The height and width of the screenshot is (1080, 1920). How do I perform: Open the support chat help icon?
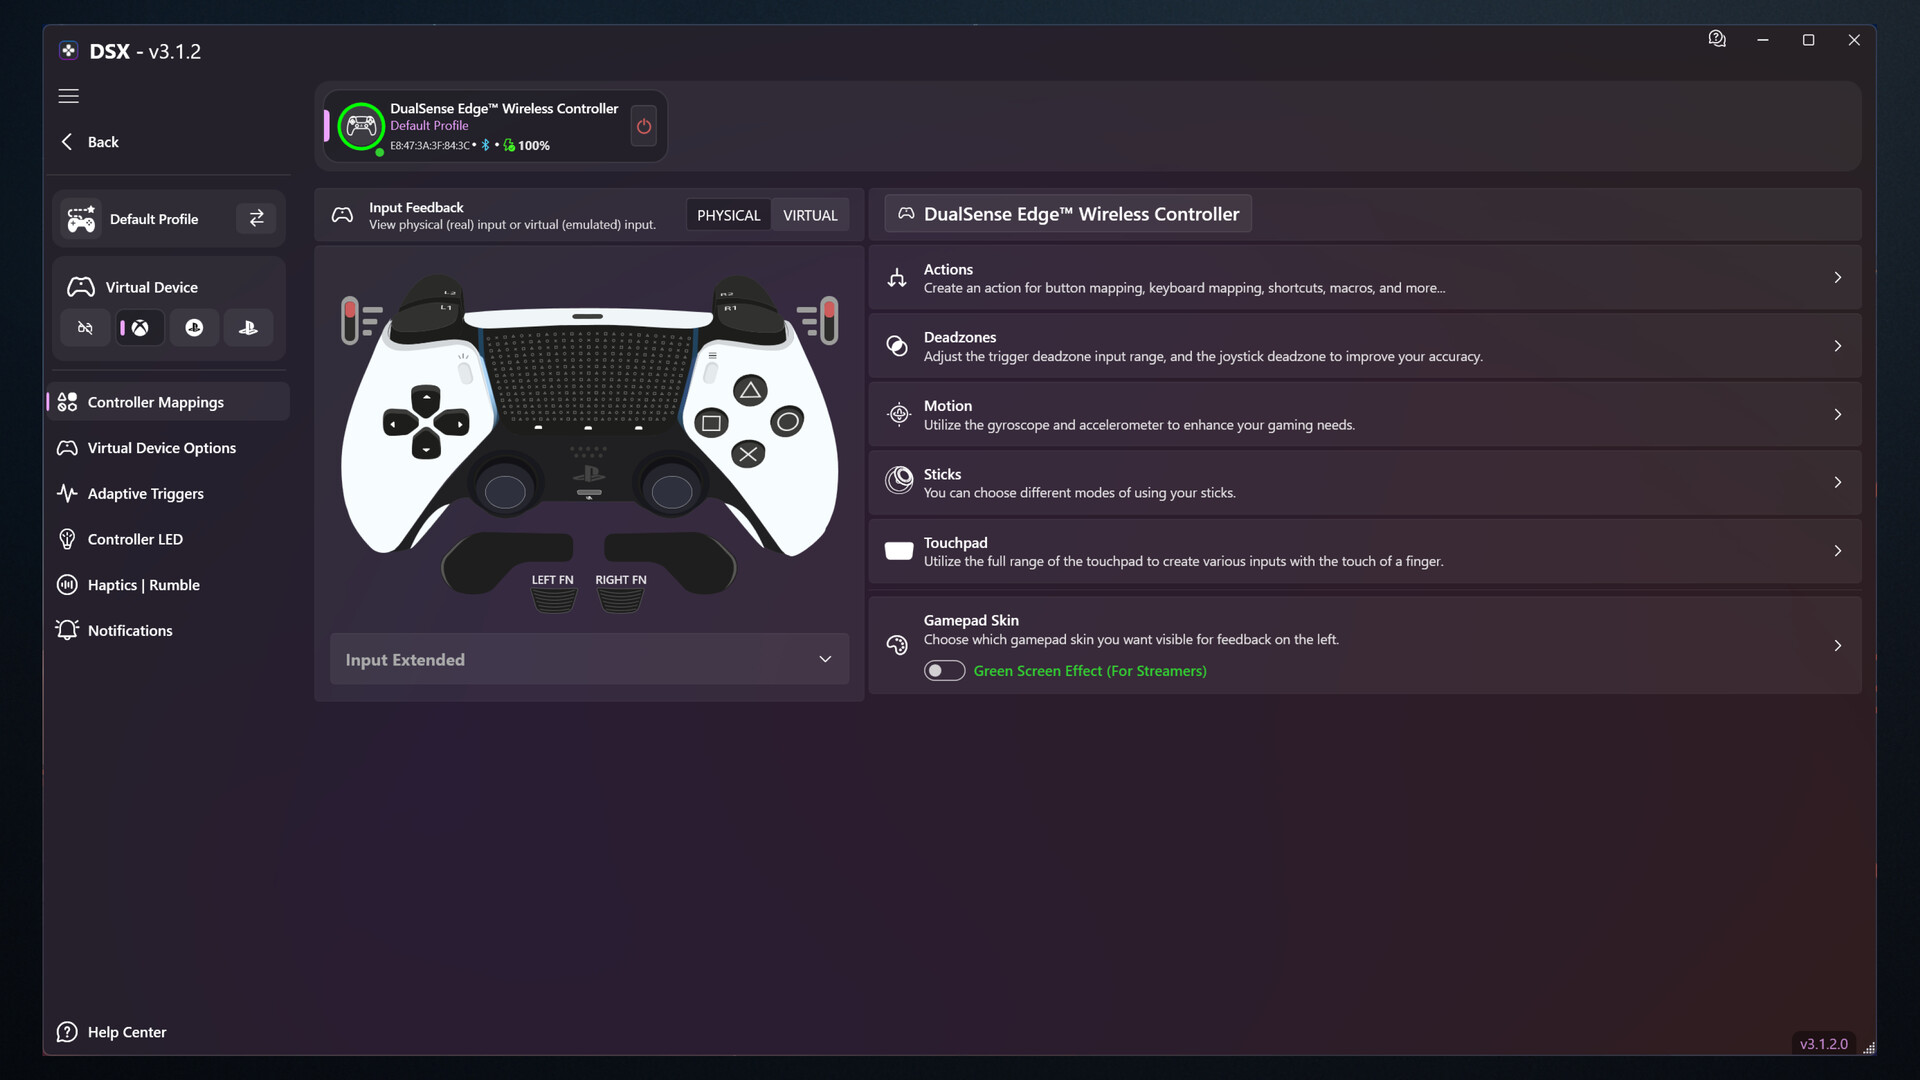tap(1717, 38)
